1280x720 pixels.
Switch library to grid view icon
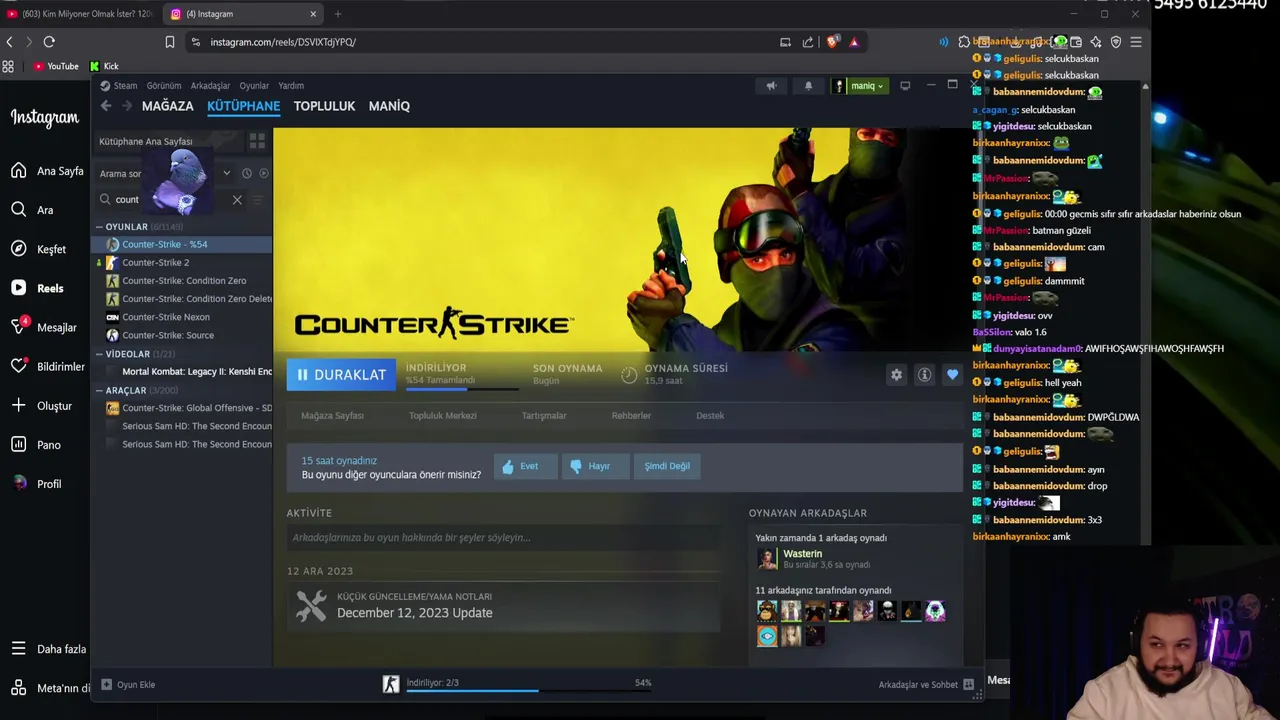[x=257, y=141]
